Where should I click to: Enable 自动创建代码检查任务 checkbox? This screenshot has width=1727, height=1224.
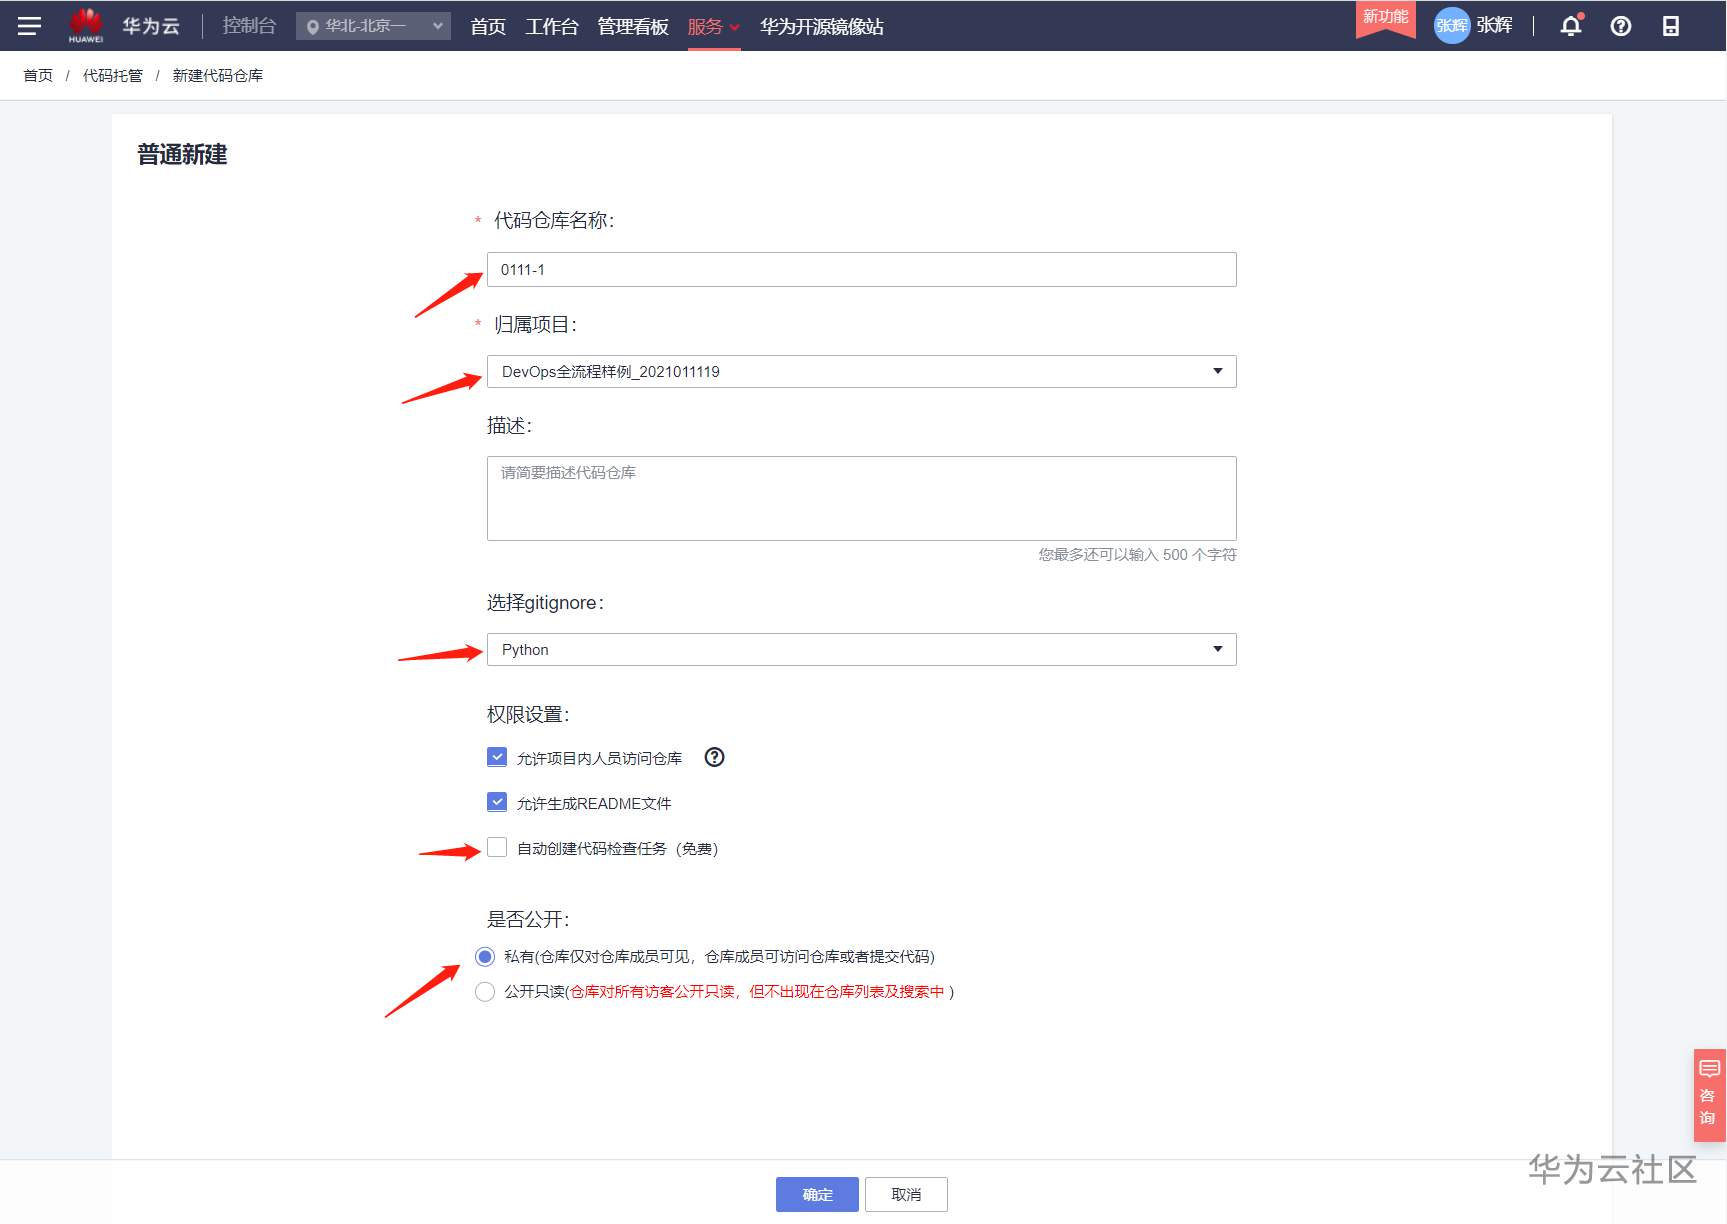(497, 848)
